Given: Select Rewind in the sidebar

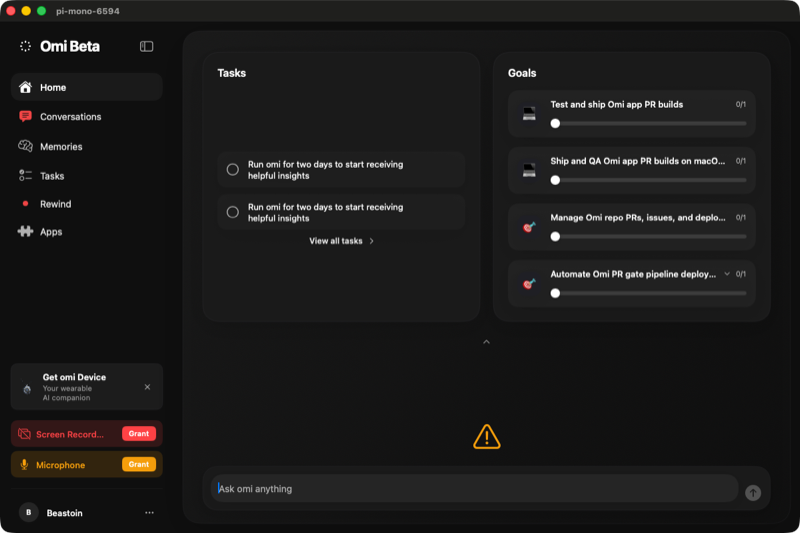Looking at the screenshot, I should coord(87,204).
